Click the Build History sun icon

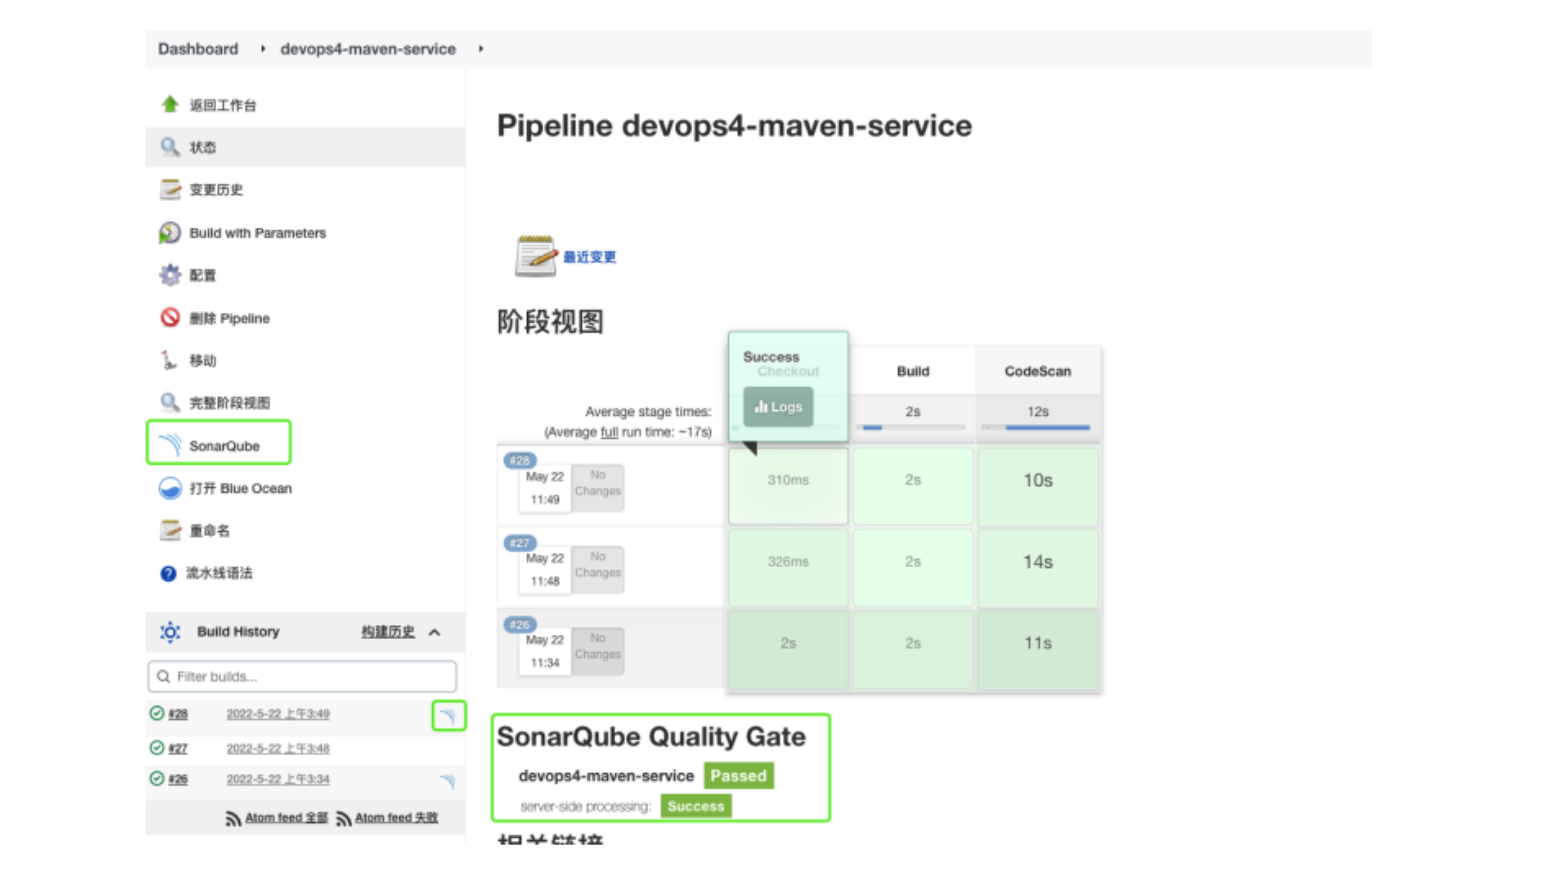(170, 632)
